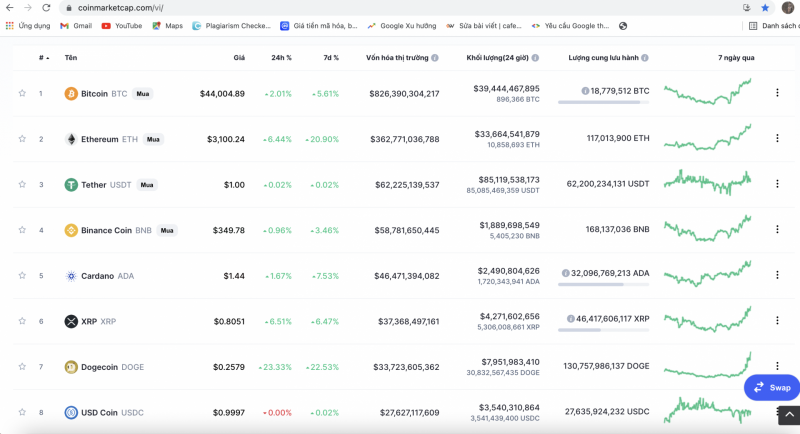Click the Cardano logo icon

(x=71, y=276)
